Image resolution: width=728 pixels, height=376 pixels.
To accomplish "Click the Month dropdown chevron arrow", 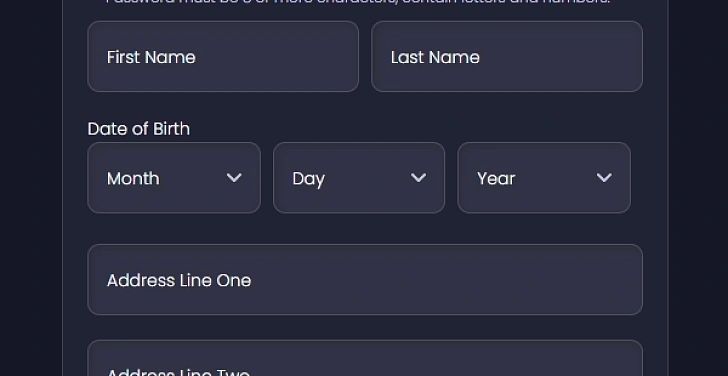I will click(x=234, y=178).
